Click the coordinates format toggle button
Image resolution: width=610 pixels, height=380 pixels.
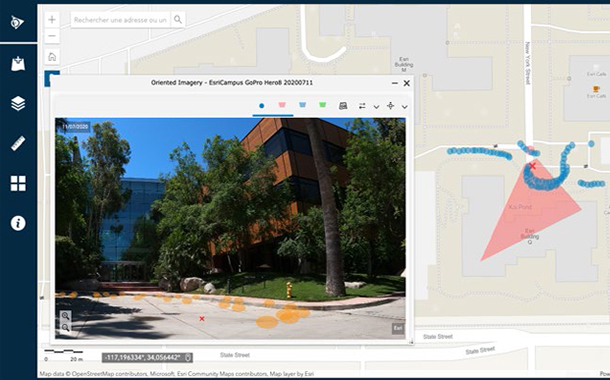point(188,357)
